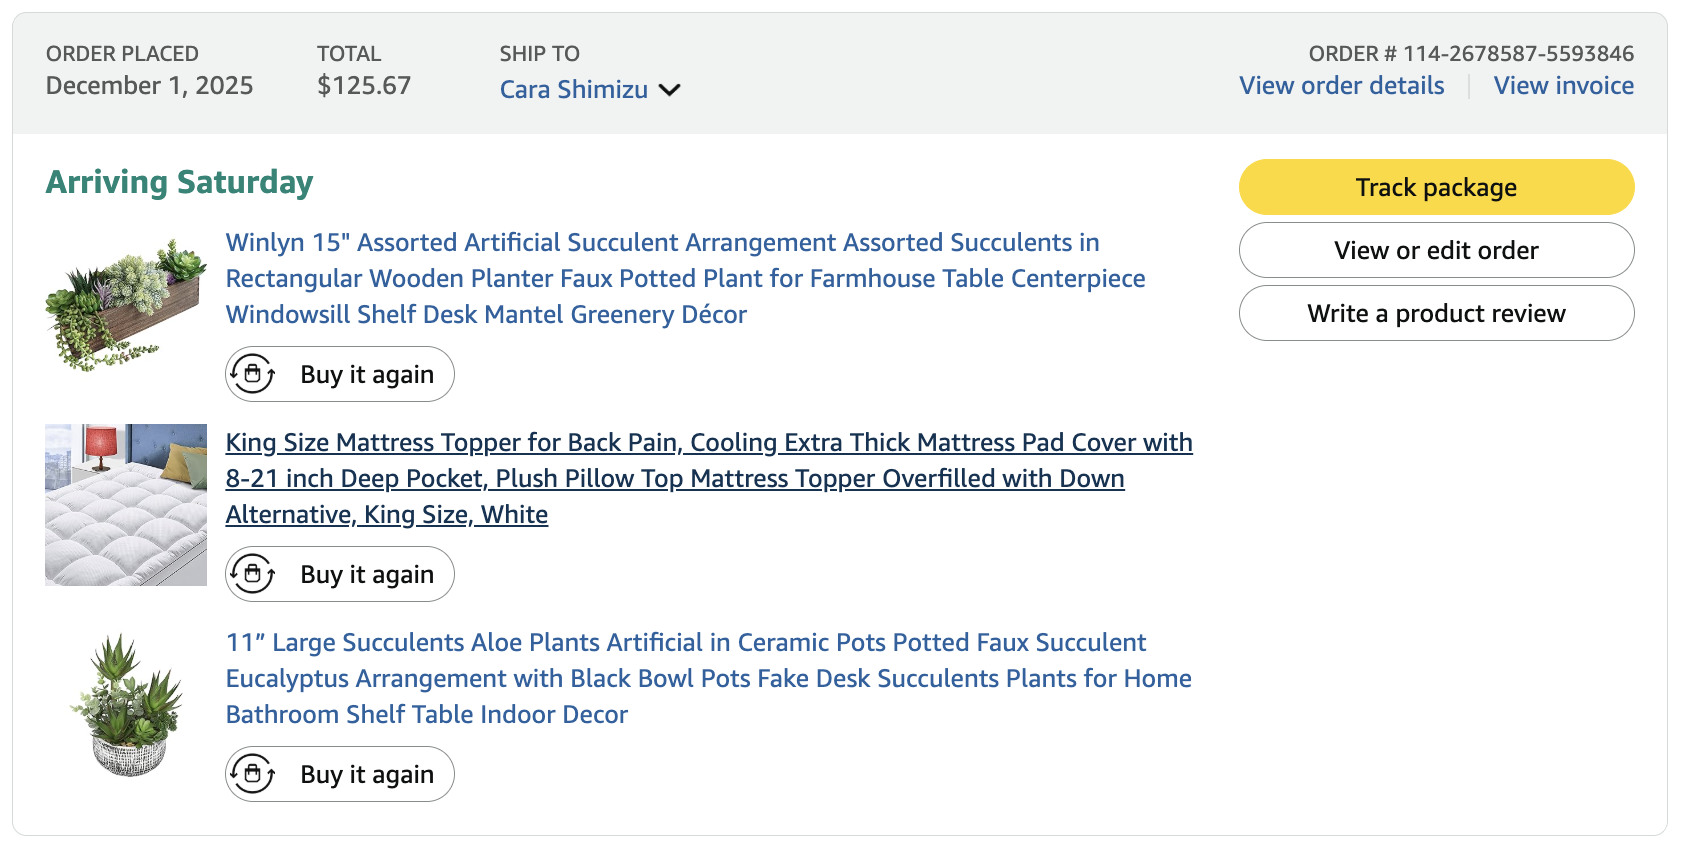Click reorder icon beside the aloe plants item
This screenshot has width=1682, height=848.
point(253,774)
